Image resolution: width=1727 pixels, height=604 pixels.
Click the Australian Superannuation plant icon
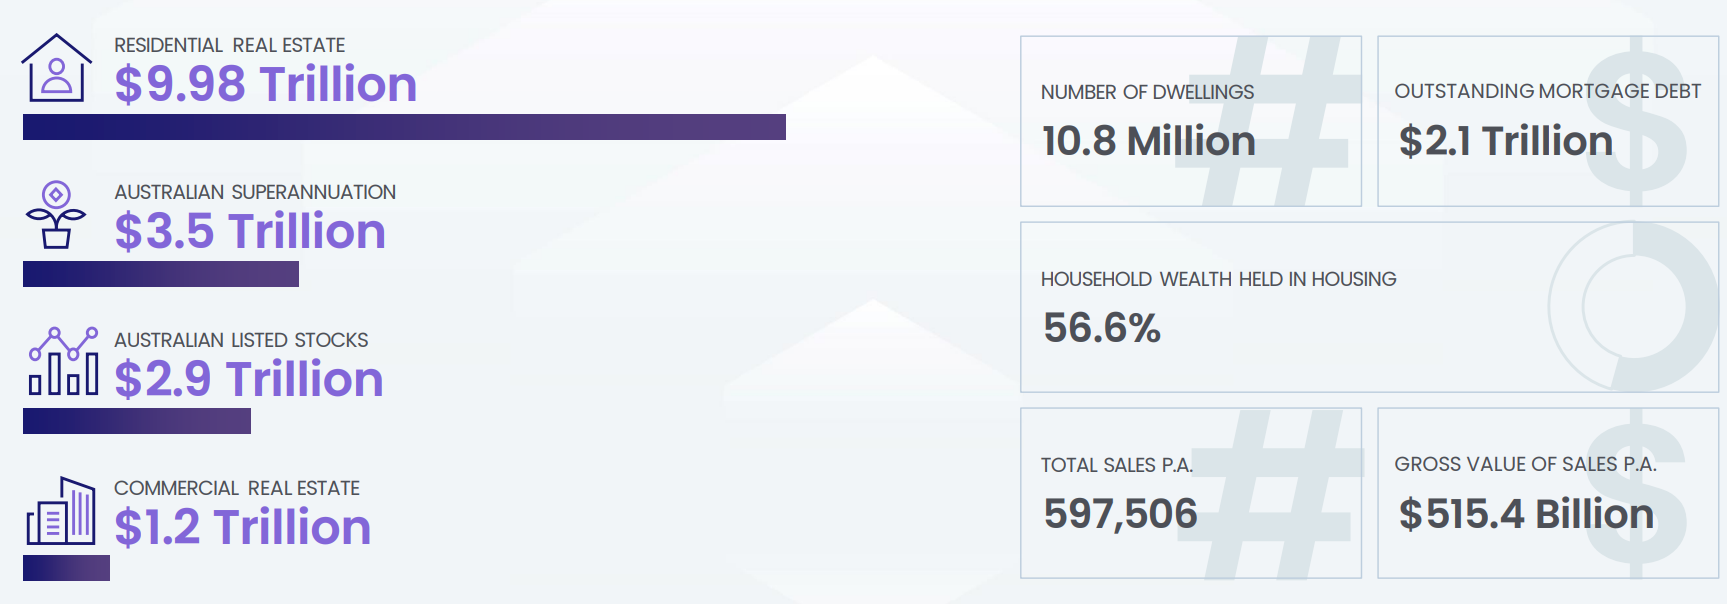coord(56,214)
